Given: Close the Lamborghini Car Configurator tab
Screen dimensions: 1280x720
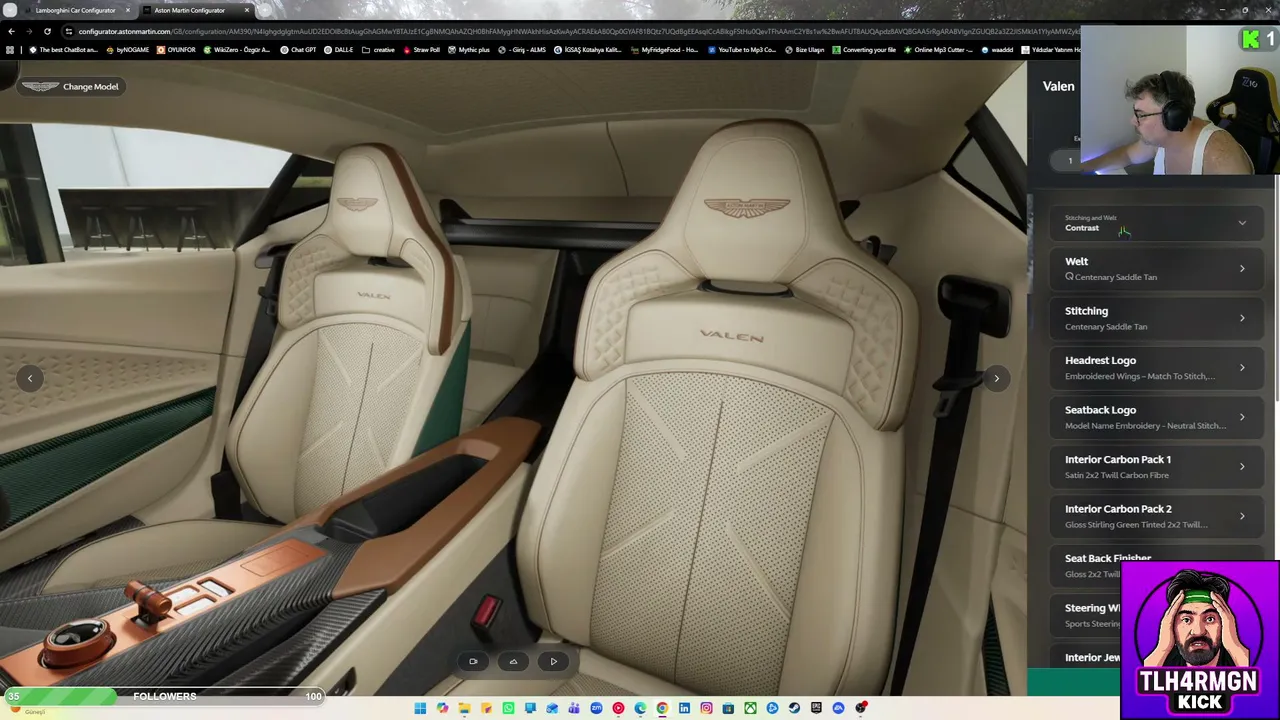Looking at the screenshot, I should tap(127, 10).
